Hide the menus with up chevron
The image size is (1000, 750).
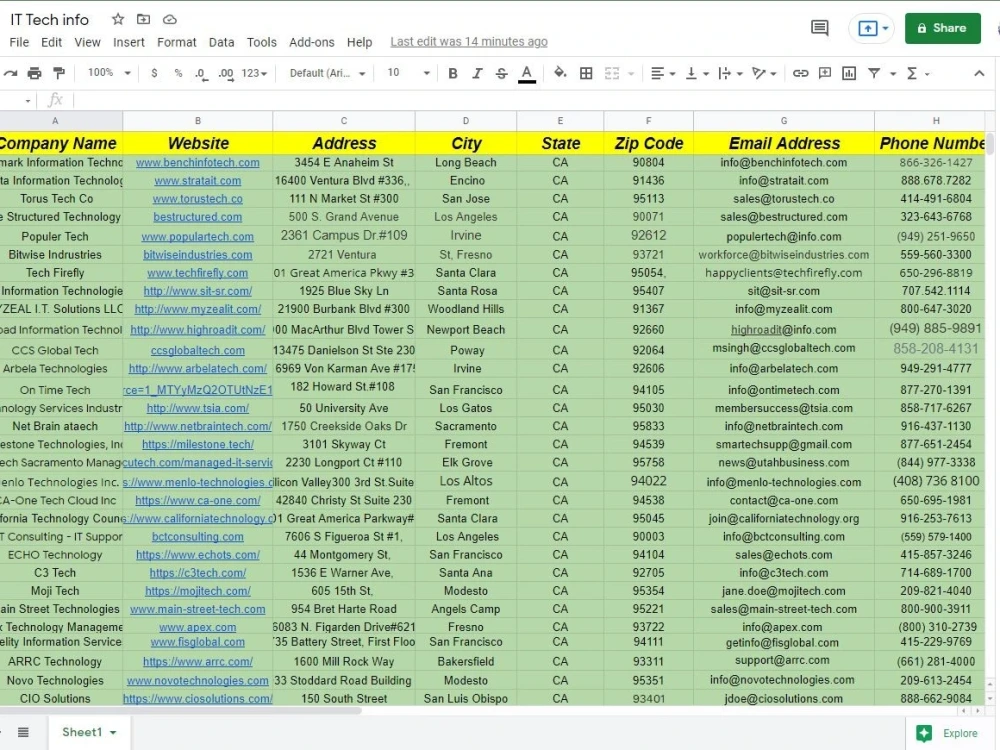click(x=979, y=73)
